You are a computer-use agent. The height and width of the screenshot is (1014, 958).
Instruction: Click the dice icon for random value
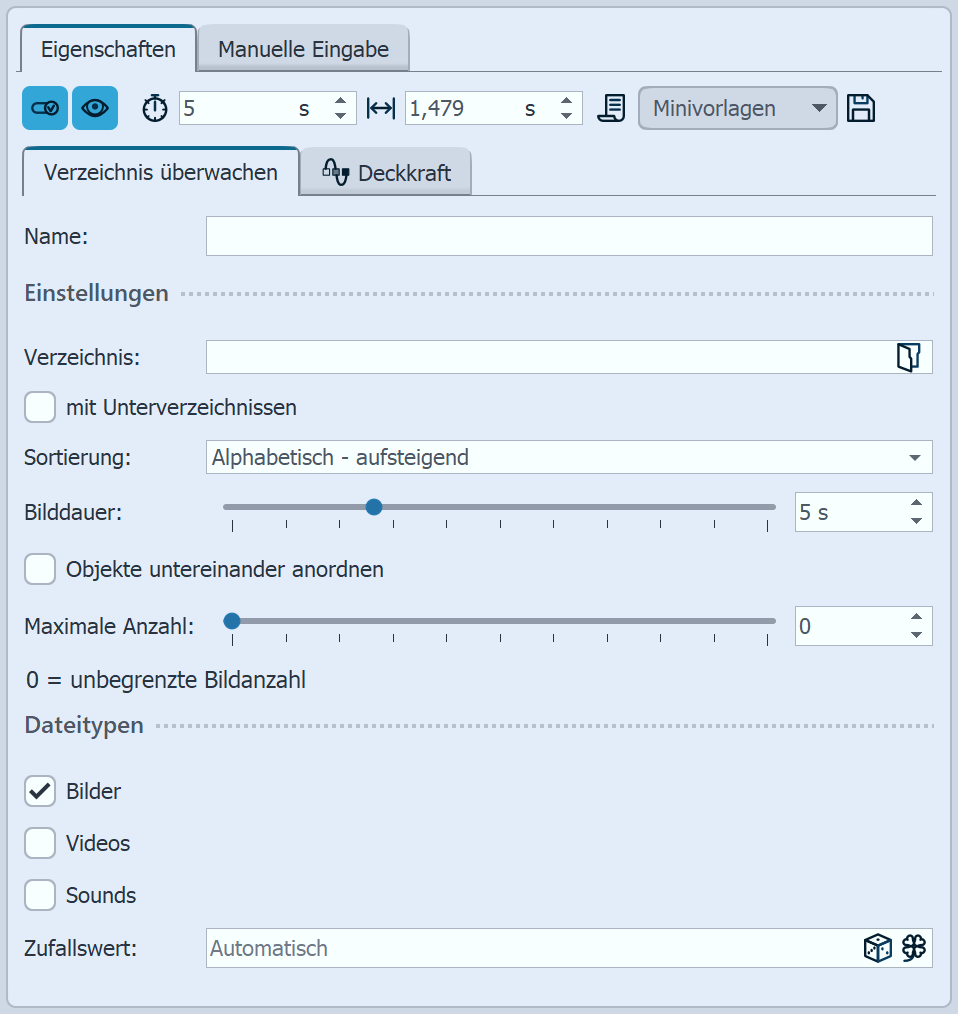click(877, 948)
